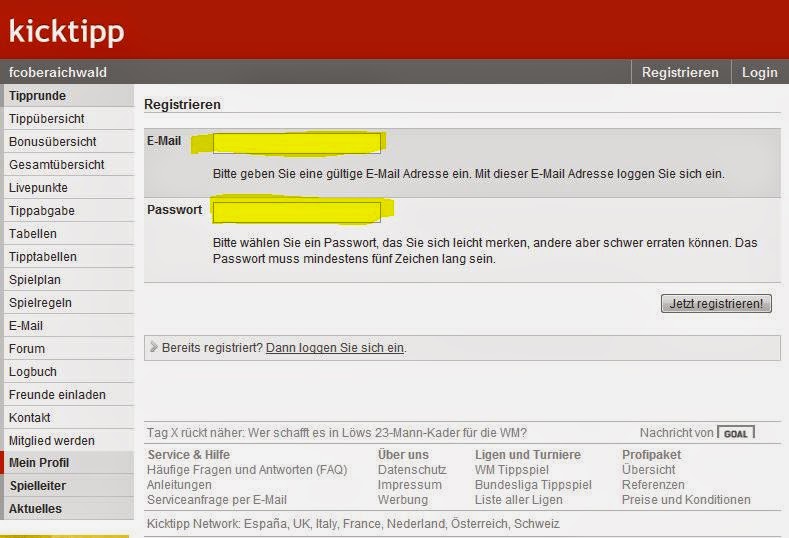Open Gesamtübersicht in the sidebar
Screen dimensions: 789x538
[x=68, y=165]
